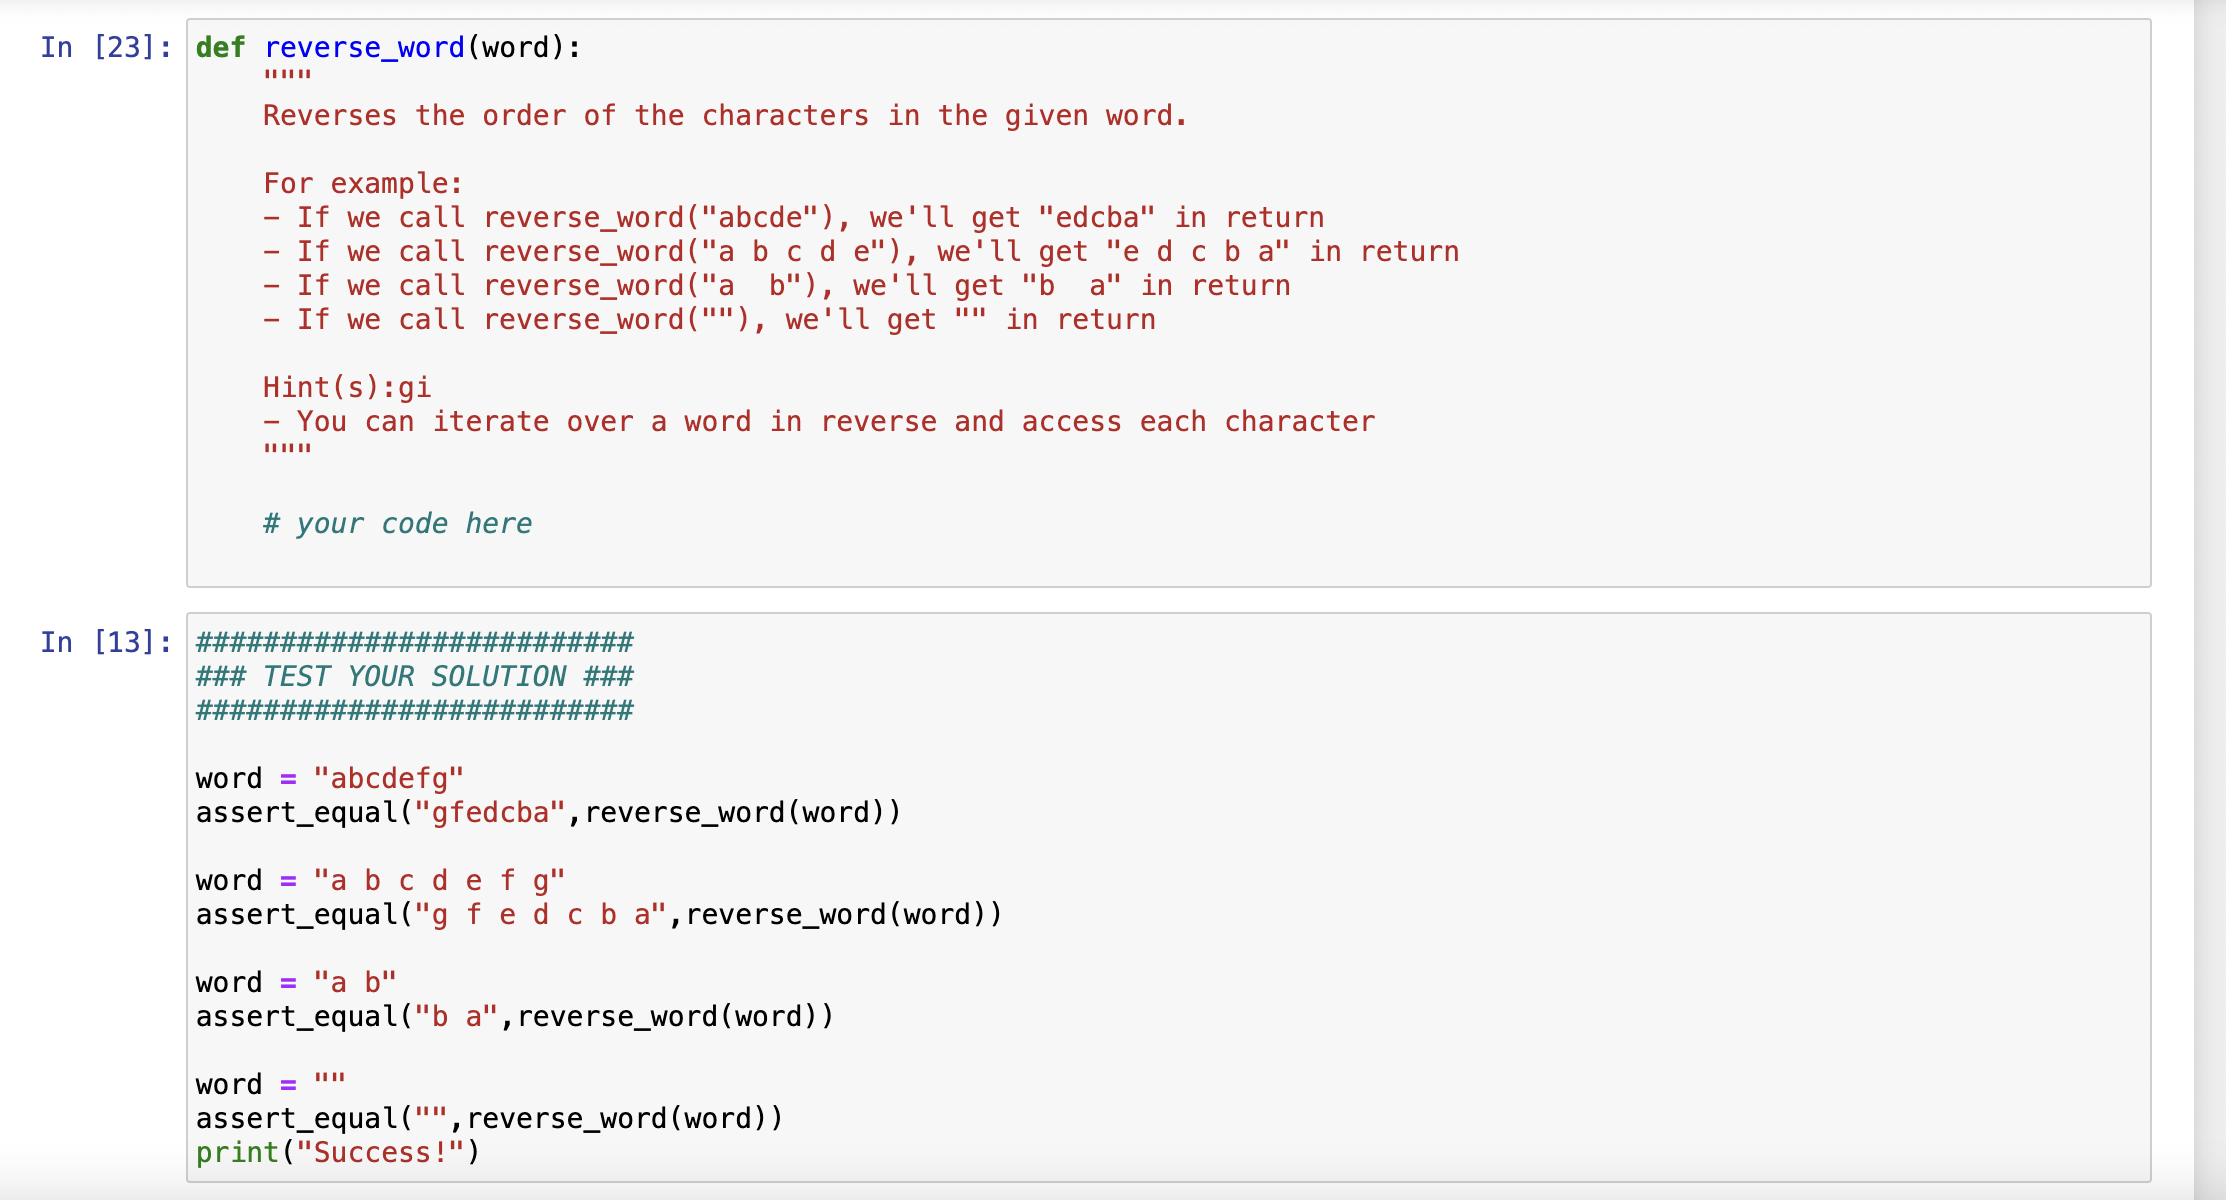Image resolution: width=2226 pixels, height=1200 pixels.
Task: Click the Hint(s) line in the docstring
Action: click(347, 387)
